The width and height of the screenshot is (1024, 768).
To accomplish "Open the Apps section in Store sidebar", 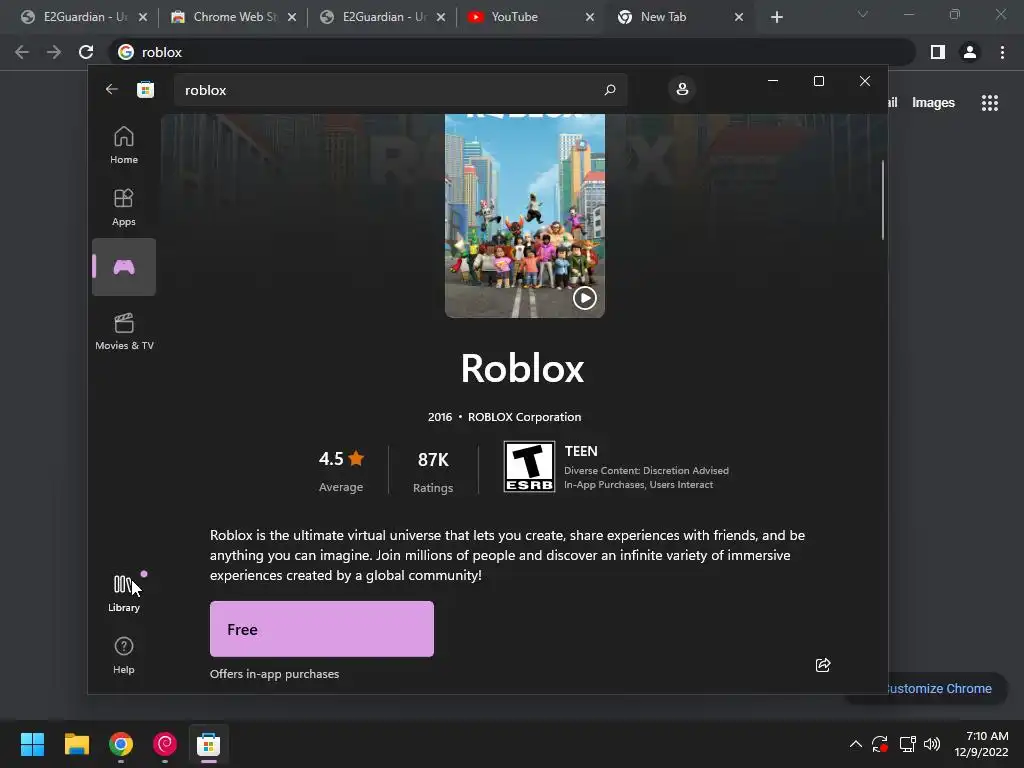I will click(x=123, y=207).
